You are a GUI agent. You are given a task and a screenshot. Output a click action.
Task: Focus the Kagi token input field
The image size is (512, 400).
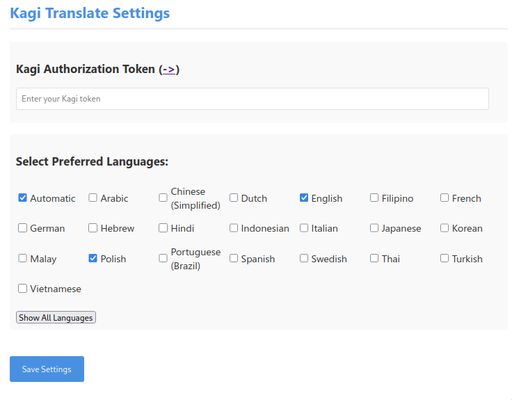pos(252,99)
